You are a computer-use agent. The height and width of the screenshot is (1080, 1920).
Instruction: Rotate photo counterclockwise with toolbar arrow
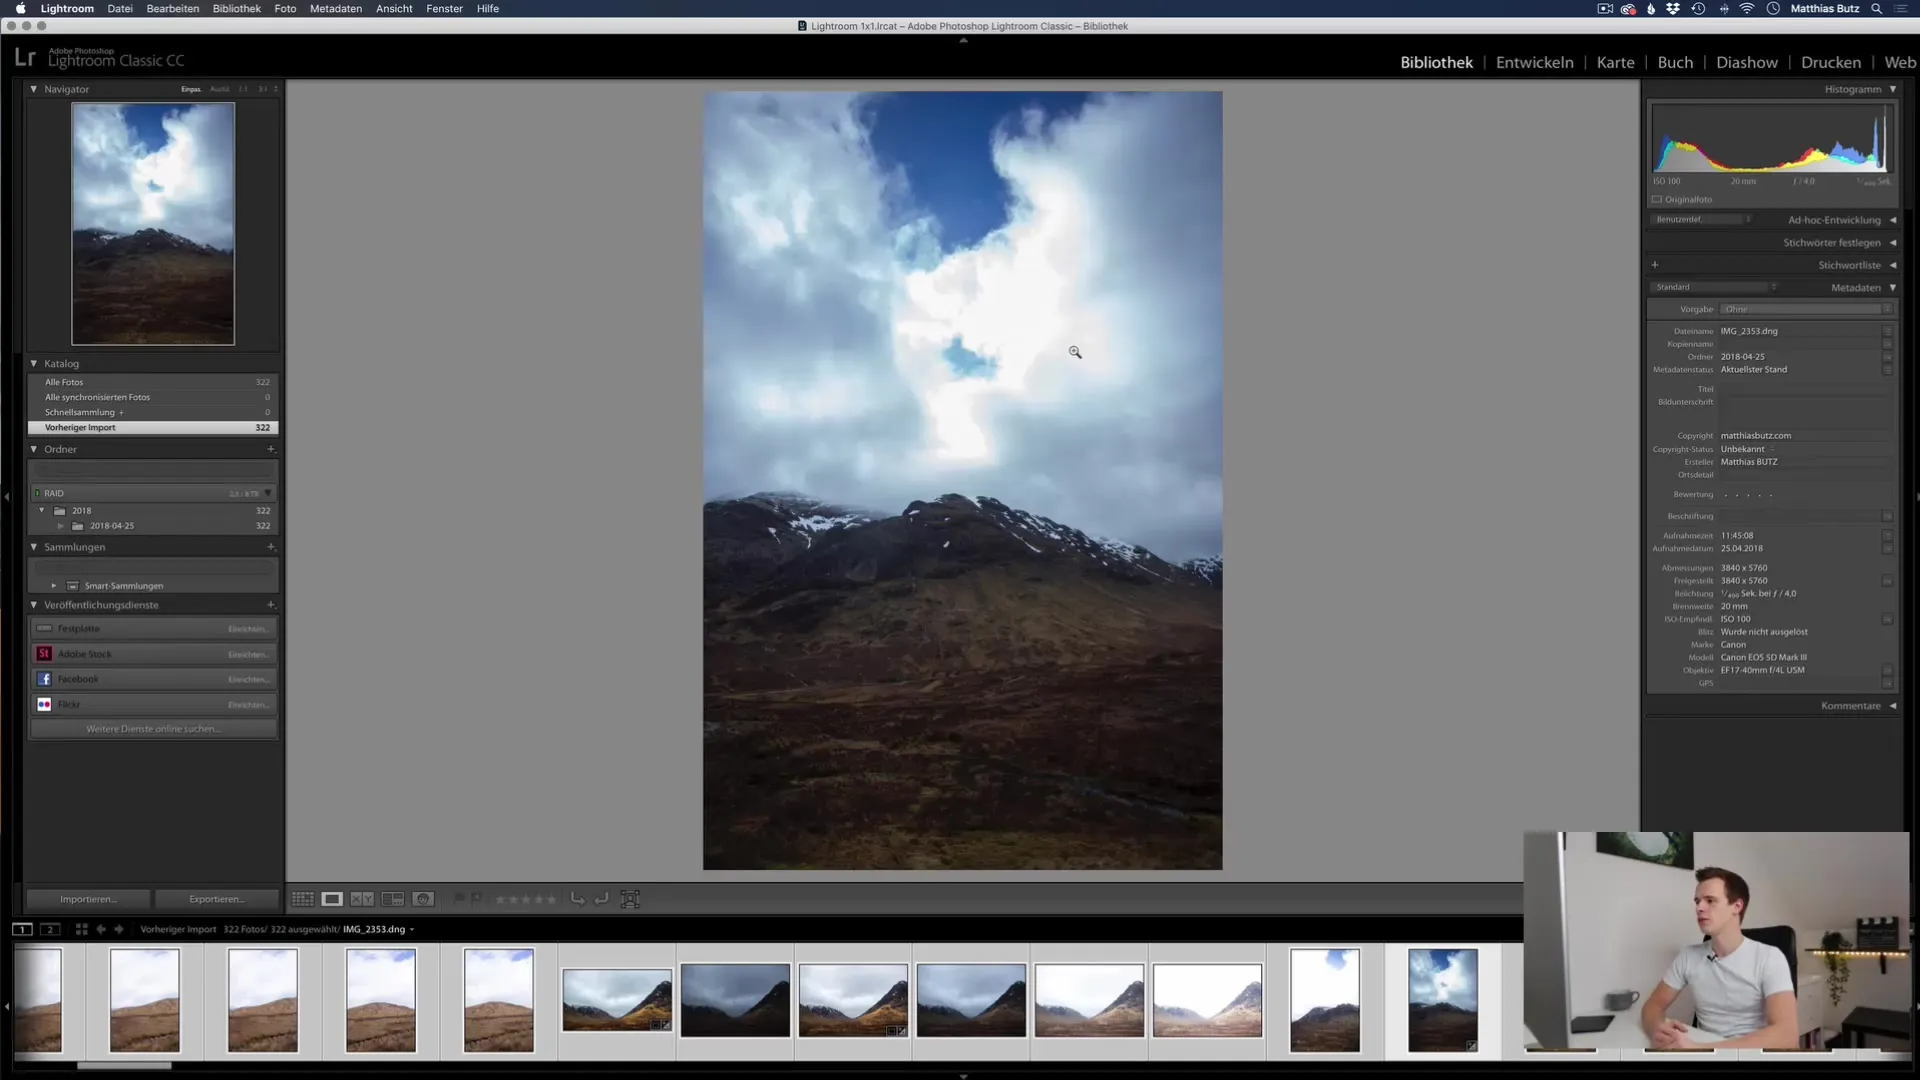point(577,899)
